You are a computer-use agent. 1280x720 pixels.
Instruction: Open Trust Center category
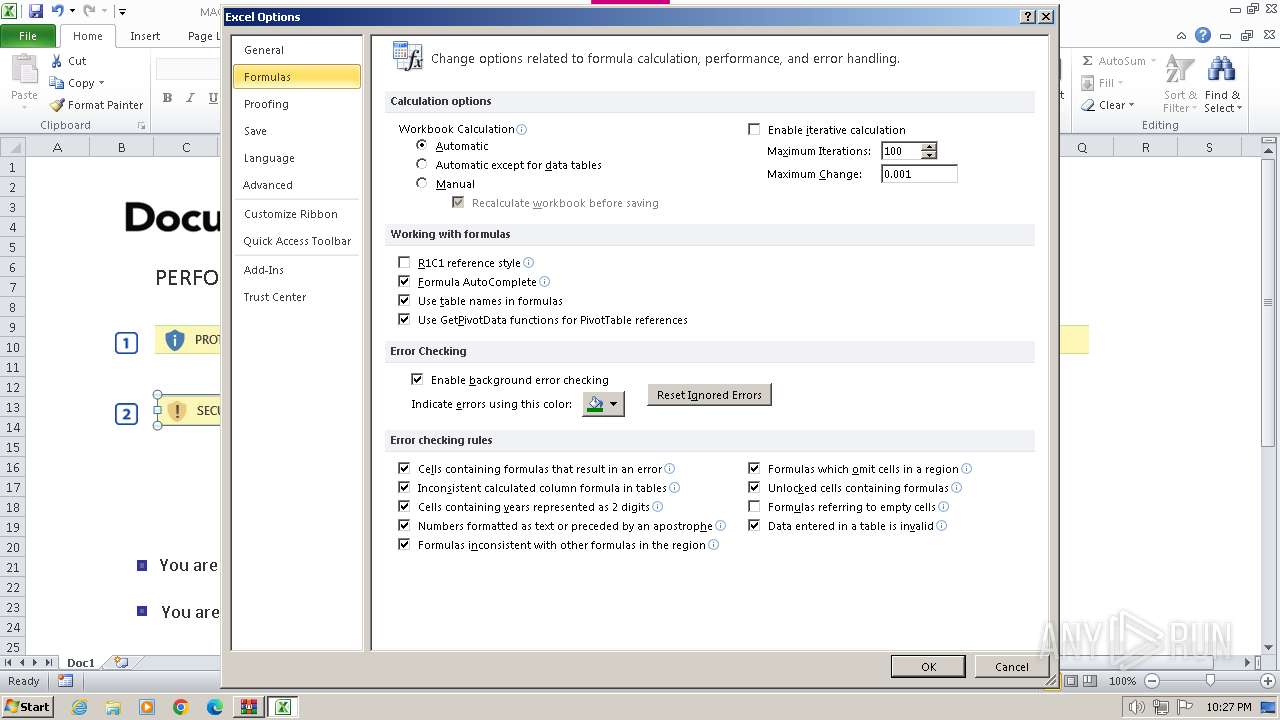click(296, 297)
